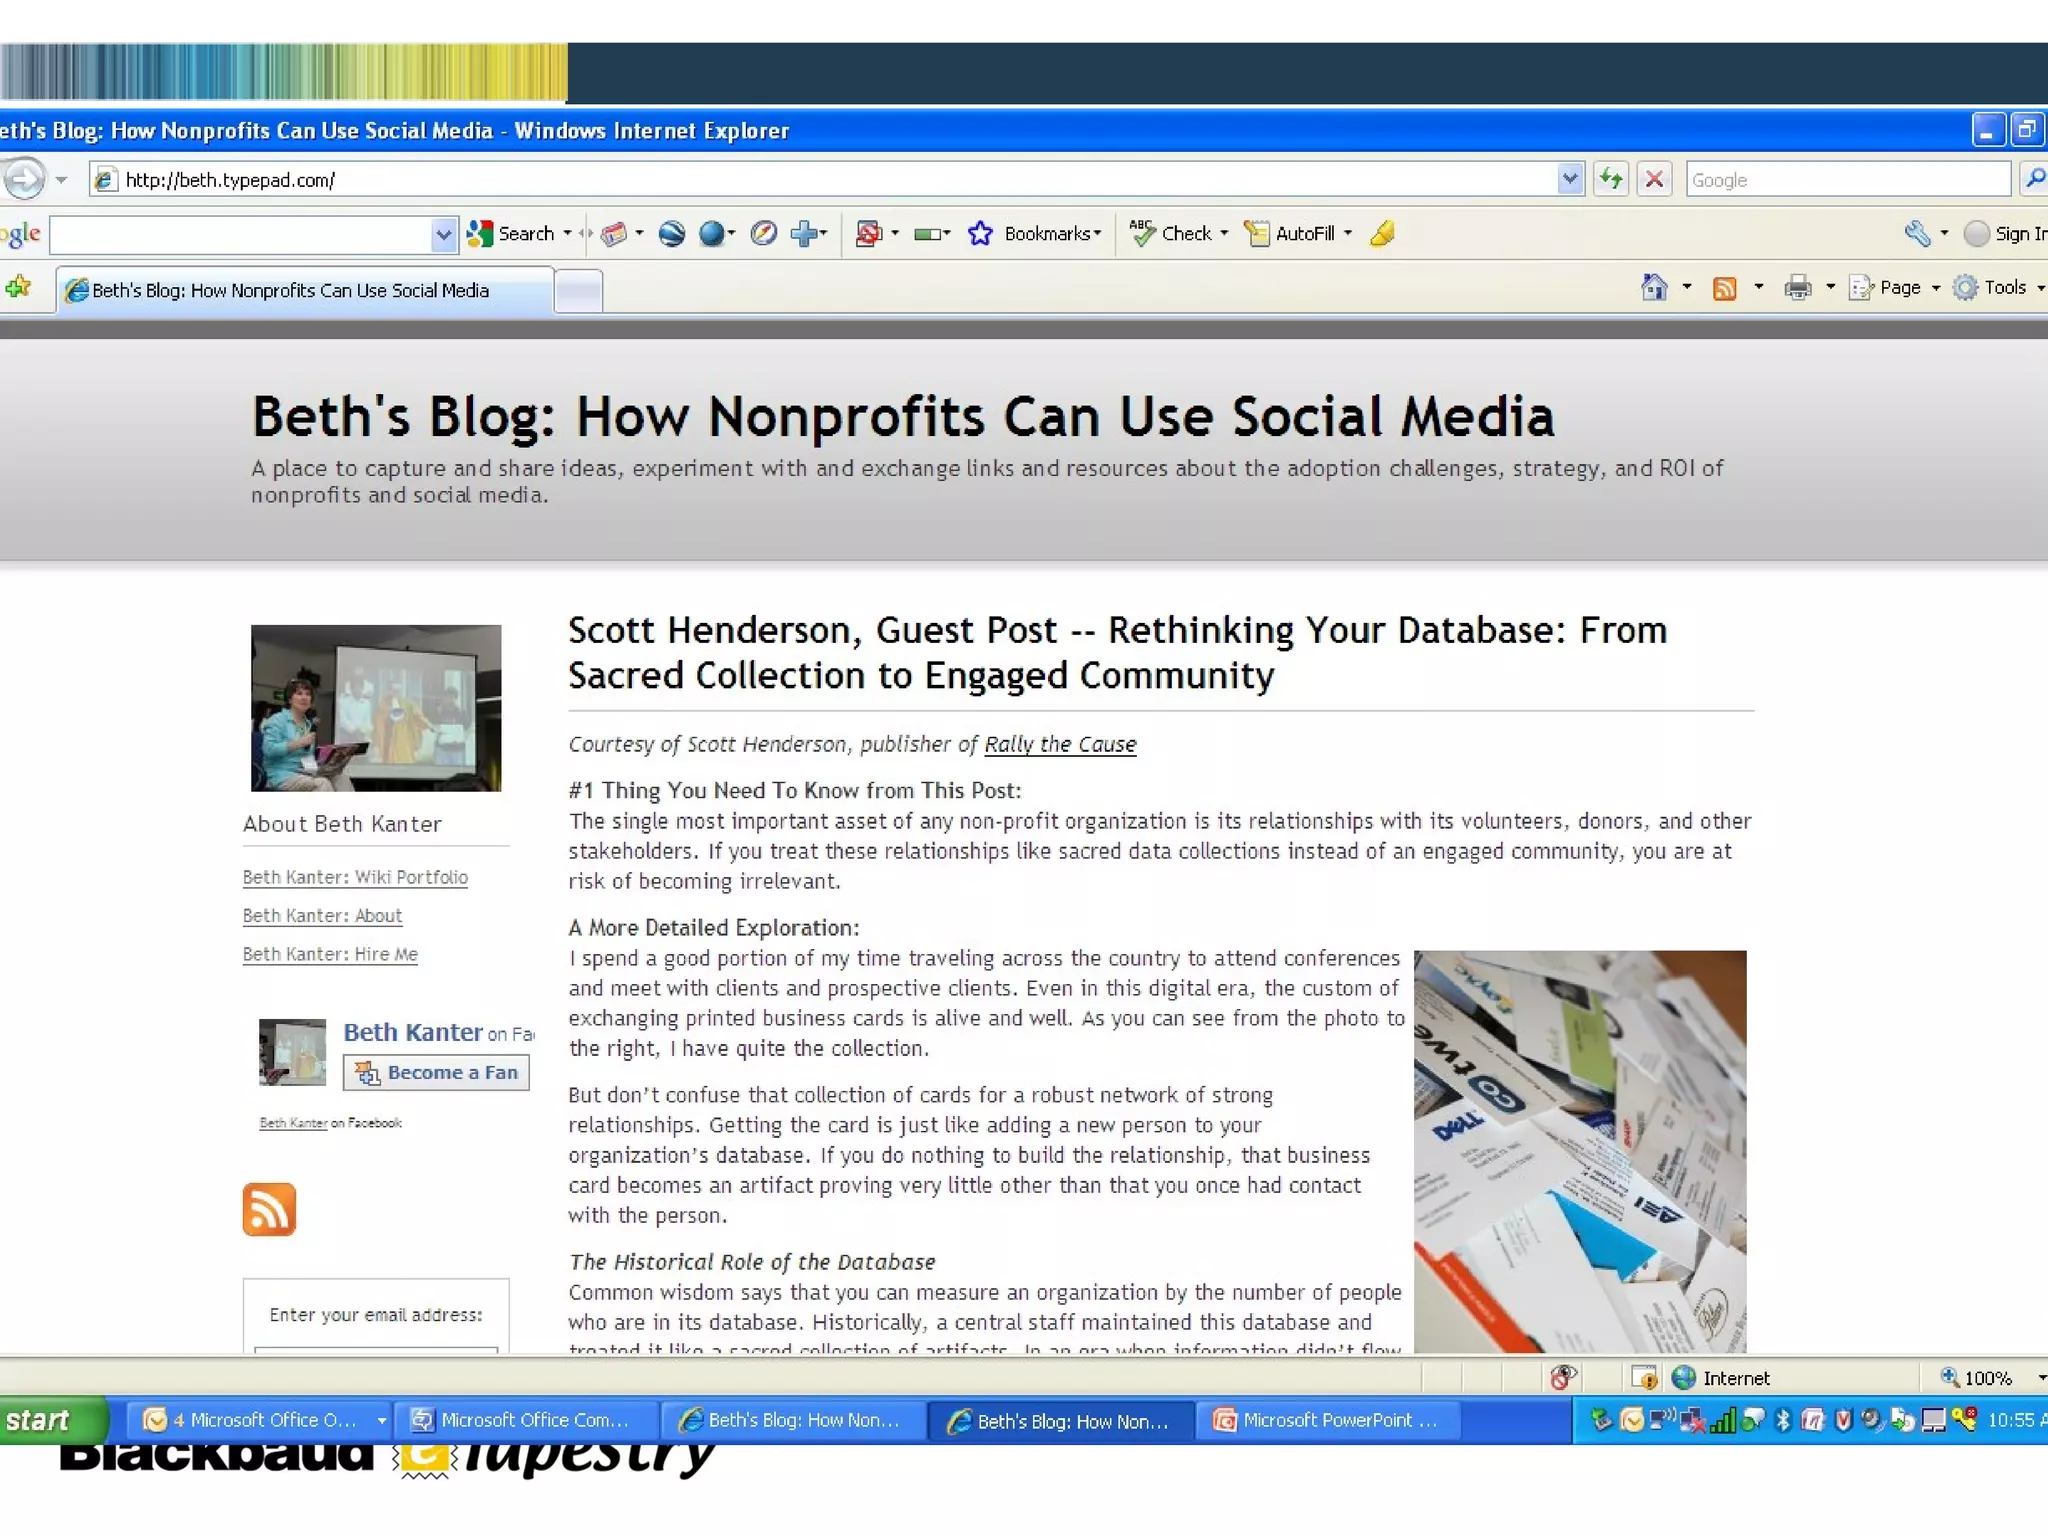Click the spelling Check toolbar button
2048x1536 pixels.
pyautogui.click(x=1176, y=234)
